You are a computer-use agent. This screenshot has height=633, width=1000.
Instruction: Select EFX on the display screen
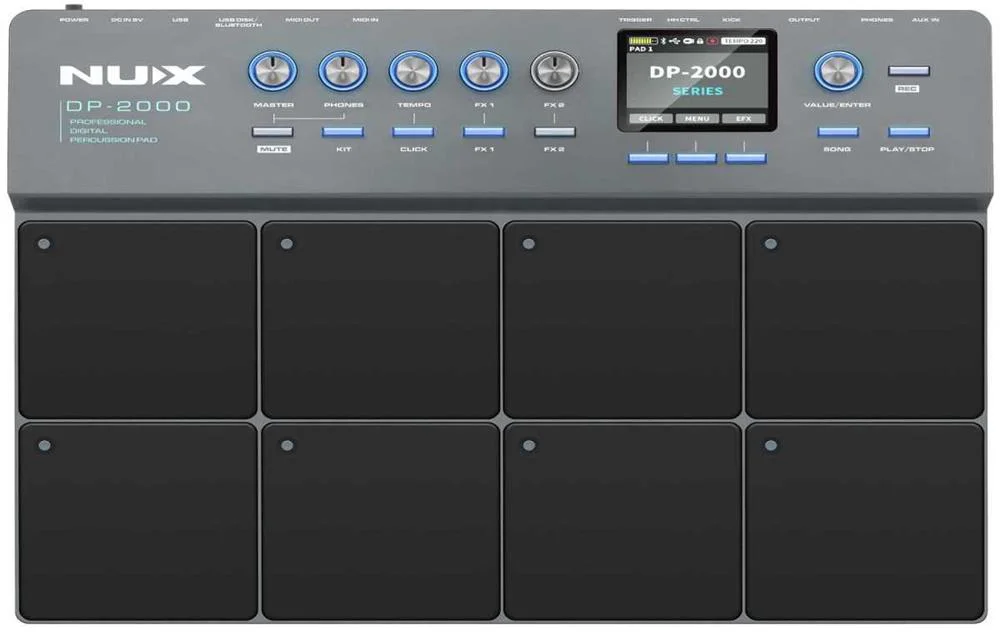click(x=744, y=119)
